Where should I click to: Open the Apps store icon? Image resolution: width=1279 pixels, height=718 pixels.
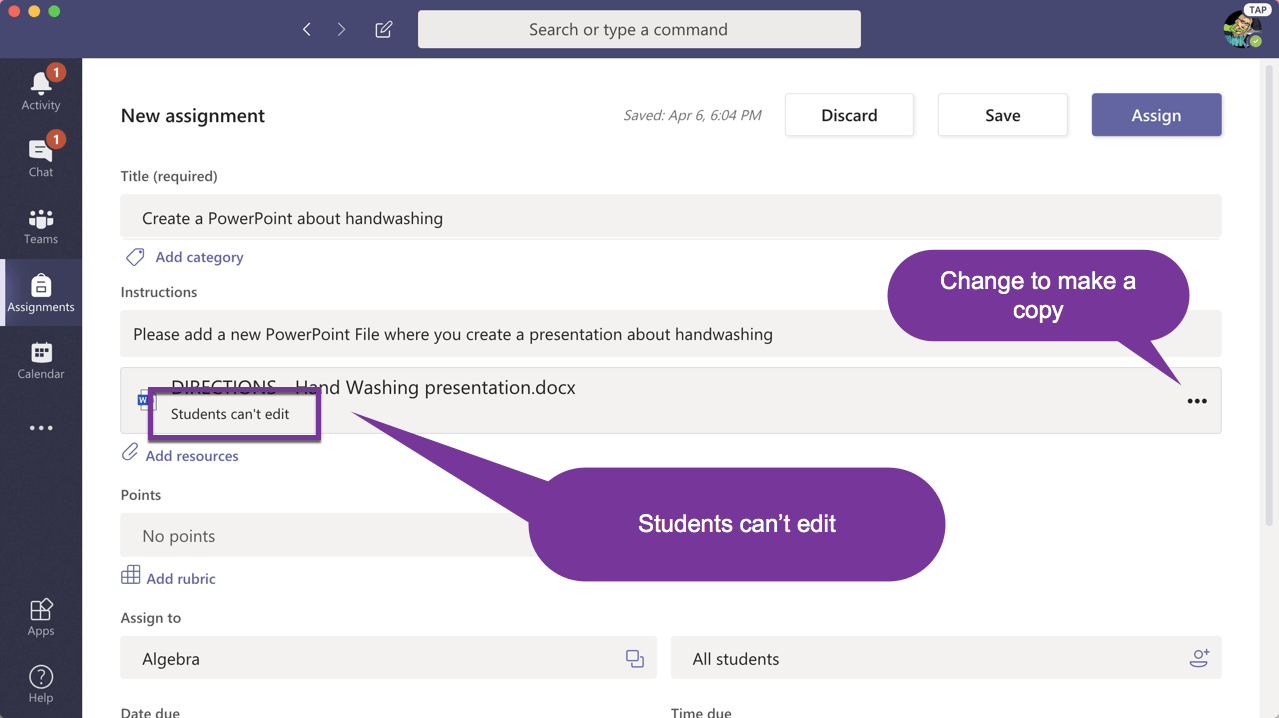click(41, 616)
